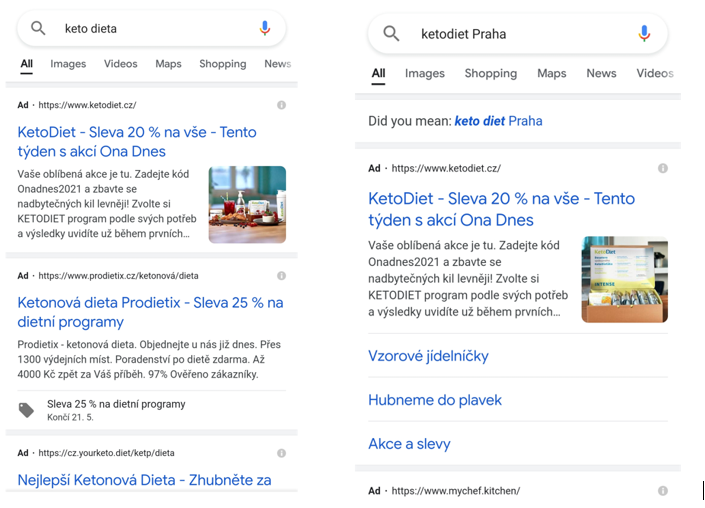Click left KetoDiet ad description starting 'Vaše oblíbená akce'

pyautogui.click(x=107, y=204)
